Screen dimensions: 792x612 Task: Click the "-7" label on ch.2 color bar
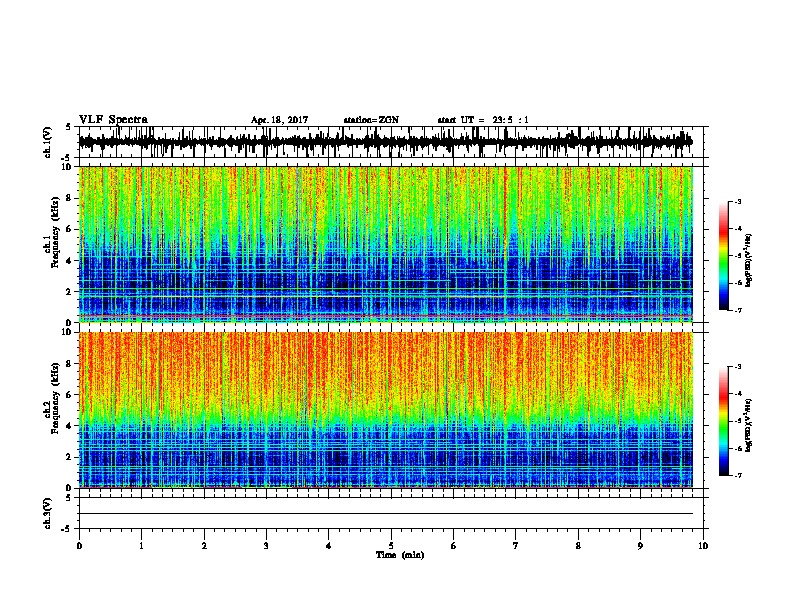pos(737,476)
